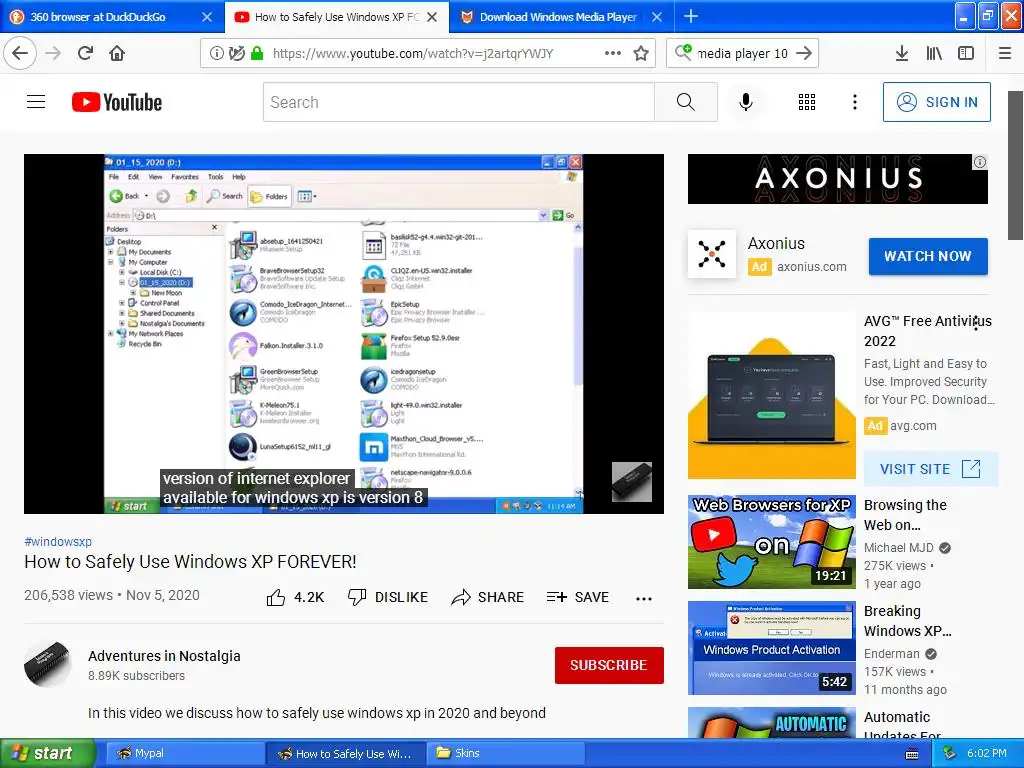1024x768 pixels.
Task: Open YouTube settings three-dot menu
Action: 855,102
